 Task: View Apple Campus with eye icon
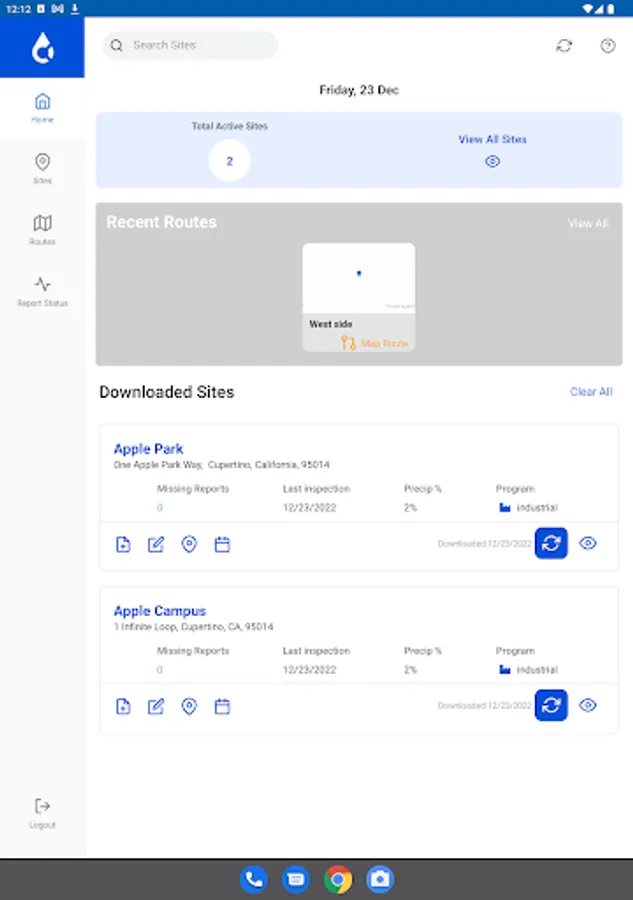(x=588, y=705)
